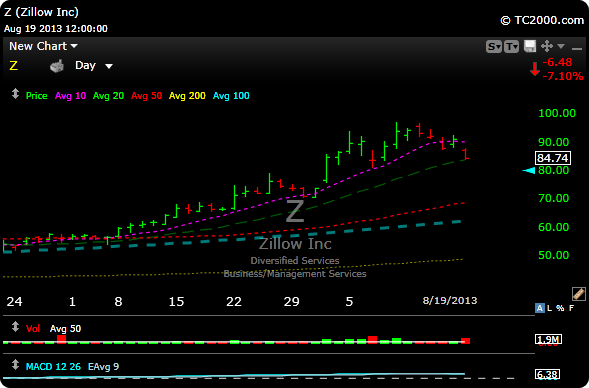The width and height of the screenshot is (589, 388).
Task: Toggle the F scale option
Action: click(x=571, y=308)
